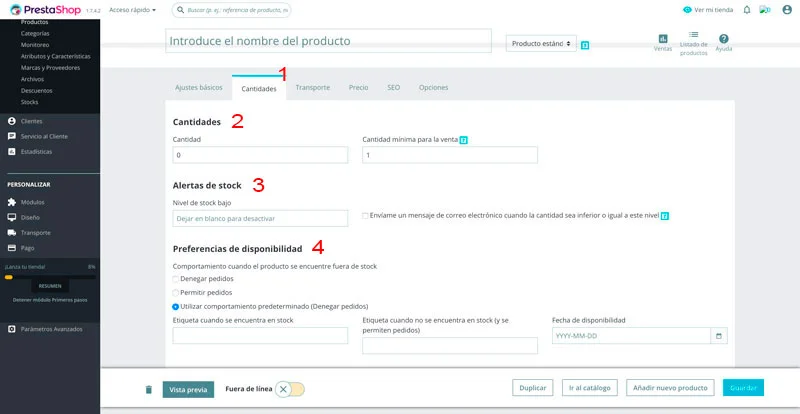
Task: Select Utilizar comportamiento predeterminado radio option
Action: tap(176, 307)
